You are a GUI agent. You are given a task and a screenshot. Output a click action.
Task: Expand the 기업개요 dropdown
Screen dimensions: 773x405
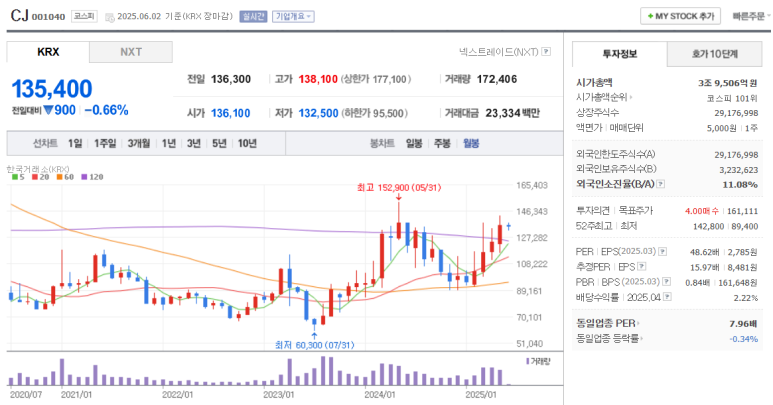coord(293,17)
